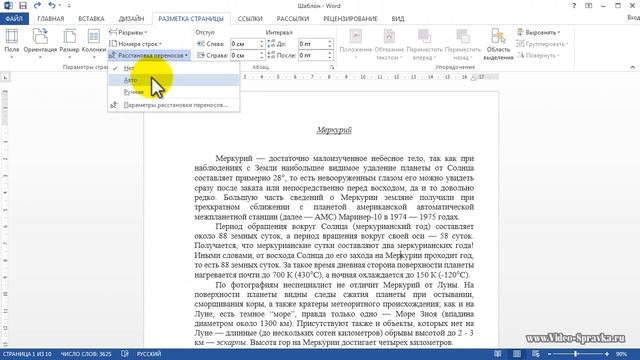Viewport: 640px width, 360px height.
Task: Open the Выровнять align dropdown
Action: (x=538, y=32)
